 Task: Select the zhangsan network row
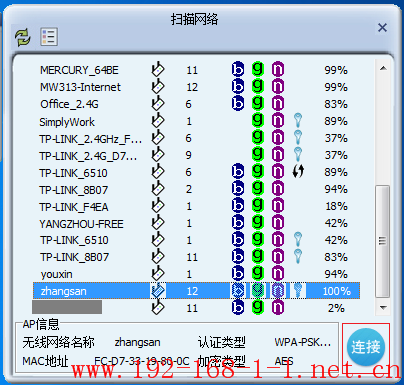196,291
